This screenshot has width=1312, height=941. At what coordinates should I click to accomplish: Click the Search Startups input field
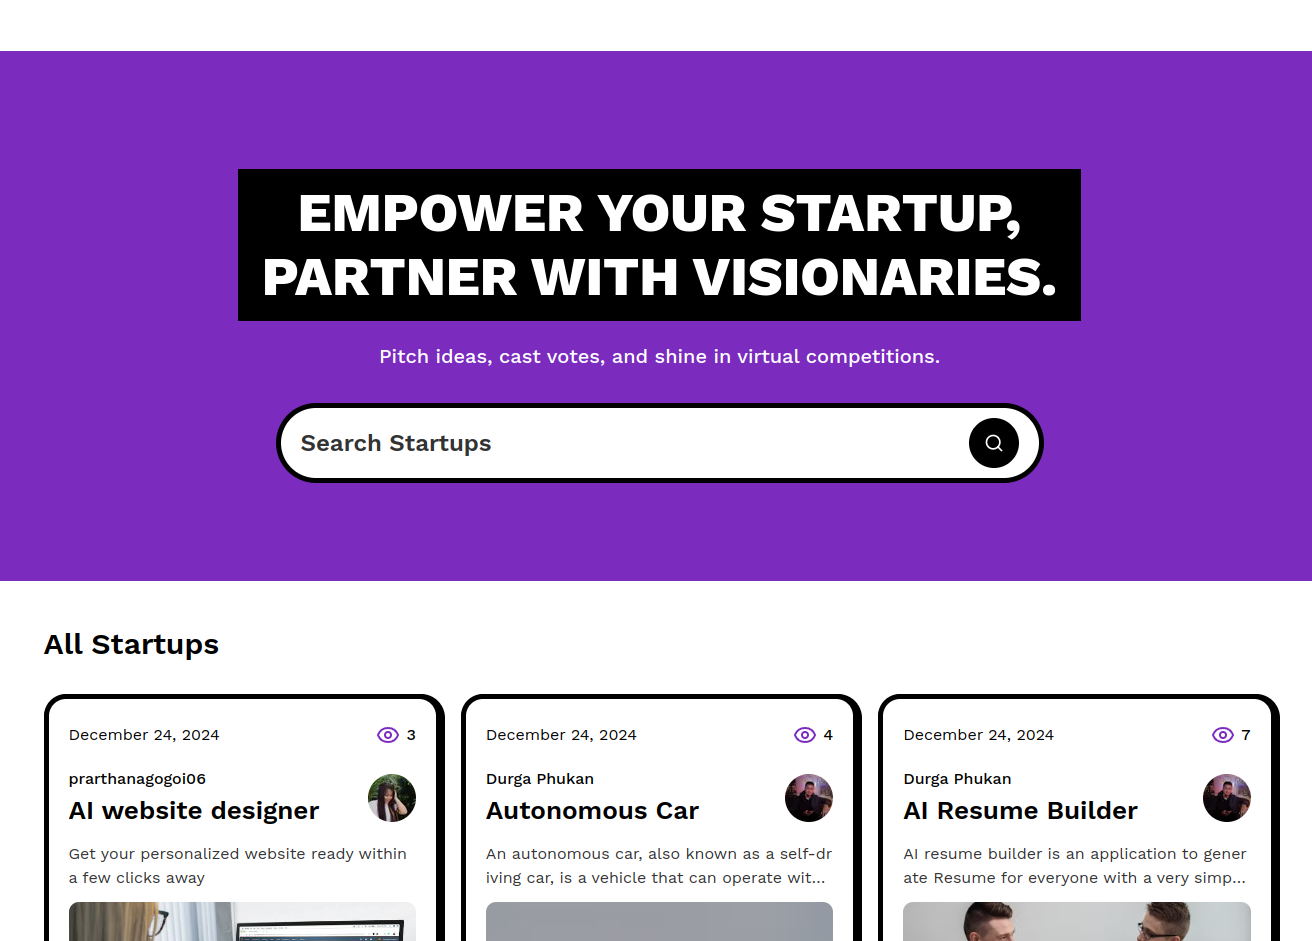620,443
